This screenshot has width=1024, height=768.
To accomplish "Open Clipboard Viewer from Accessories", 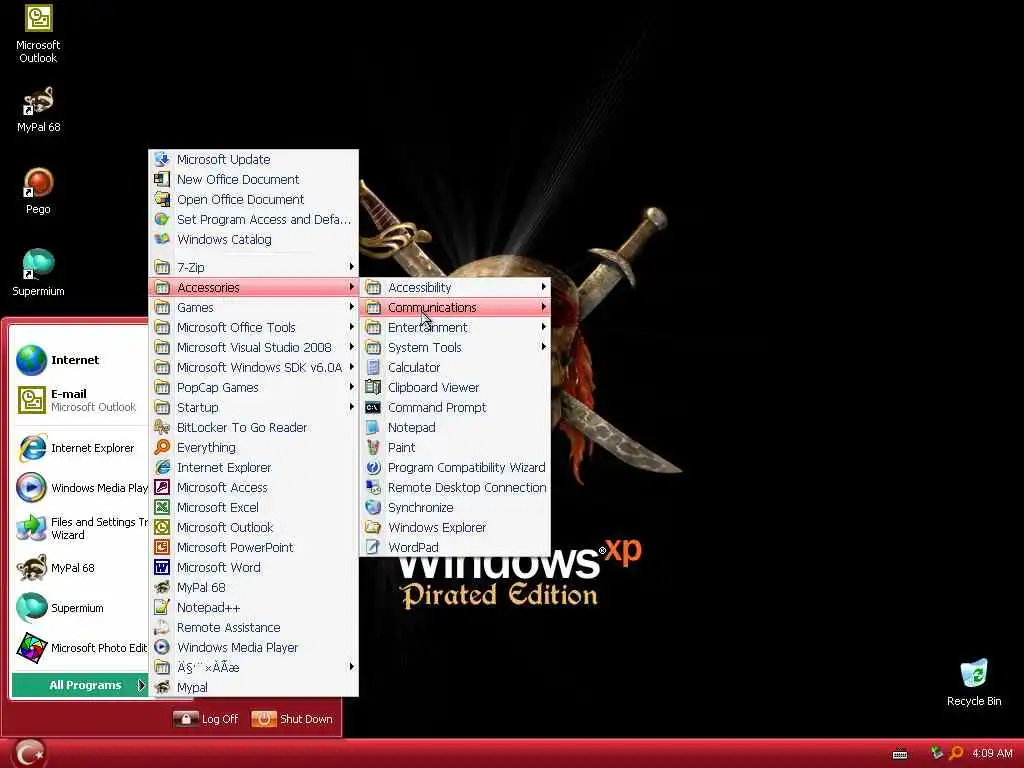I will coord(455,387).
